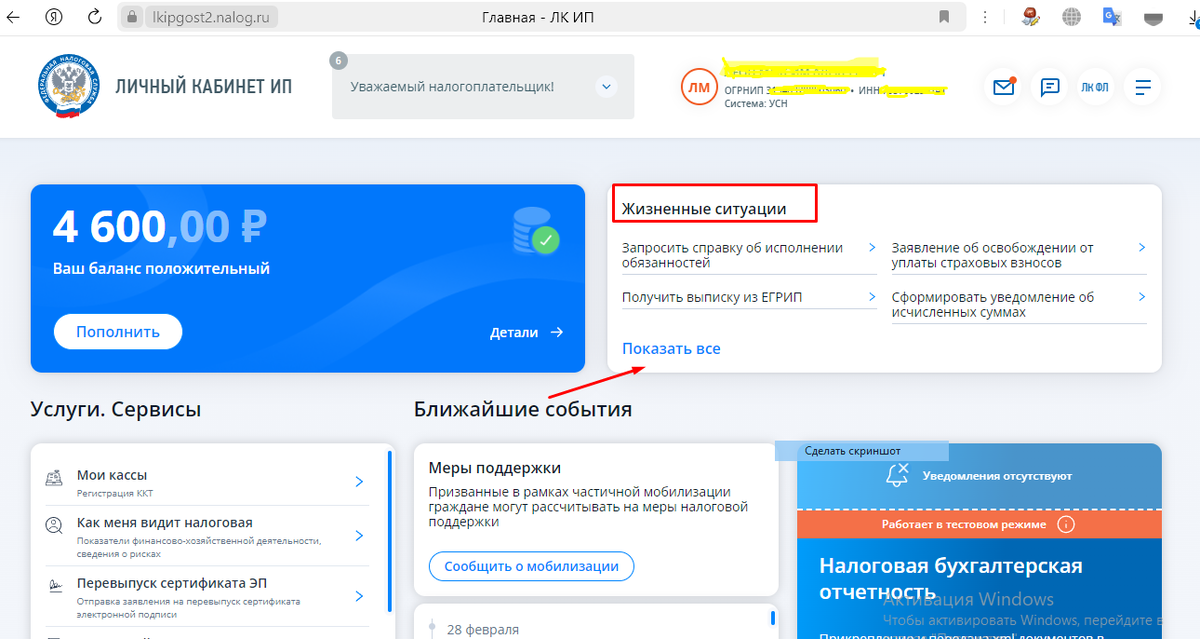The image size is (1200, 639).
Task: Click the Жизненные ситуации heading
Action: [704, 209]
